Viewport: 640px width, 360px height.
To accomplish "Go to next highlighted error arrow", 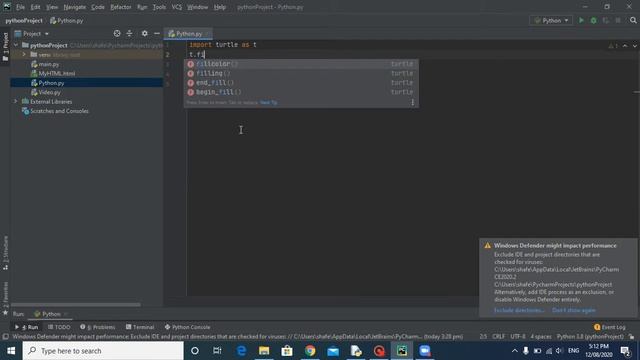I will (635, 46).
